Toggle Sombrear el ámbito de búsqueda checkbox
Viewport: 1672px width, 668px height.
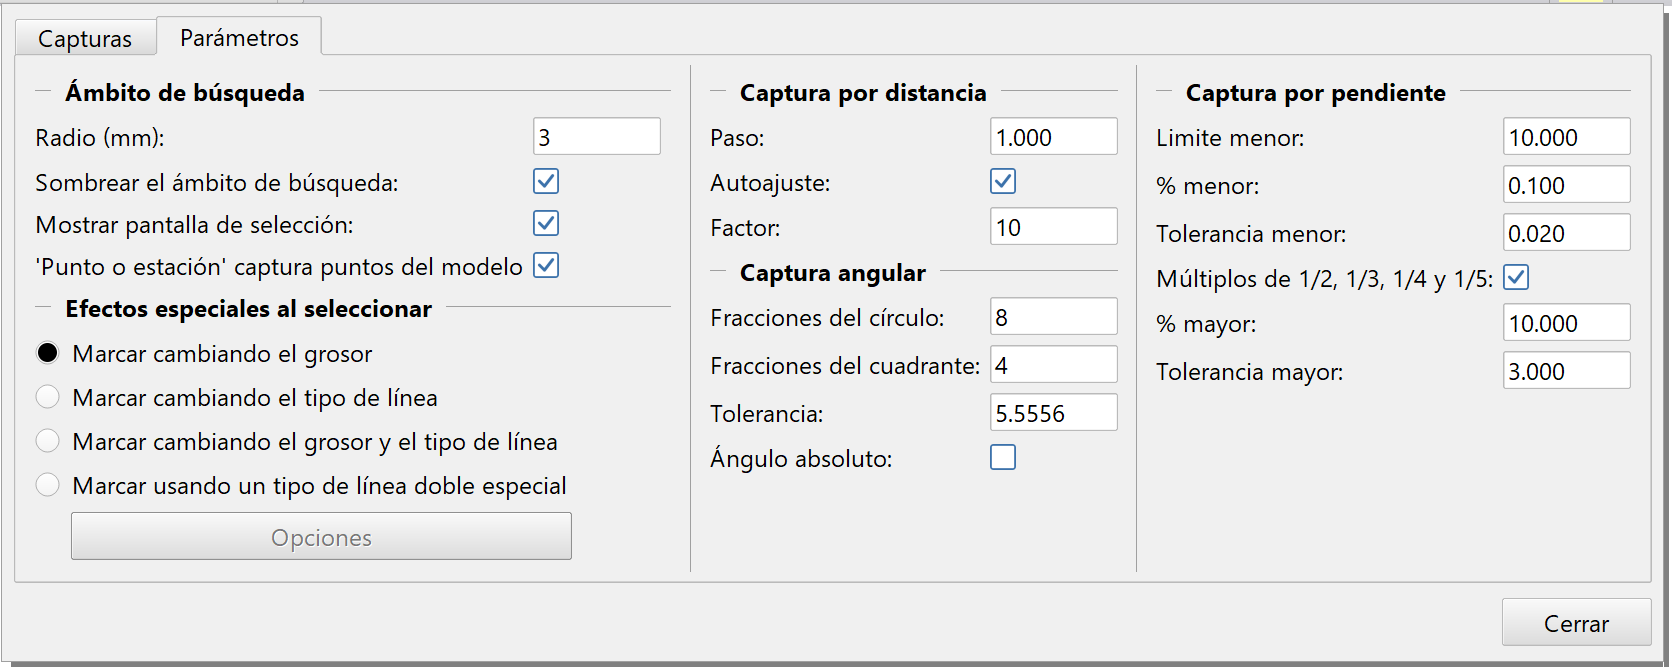[x=546, y=181]
